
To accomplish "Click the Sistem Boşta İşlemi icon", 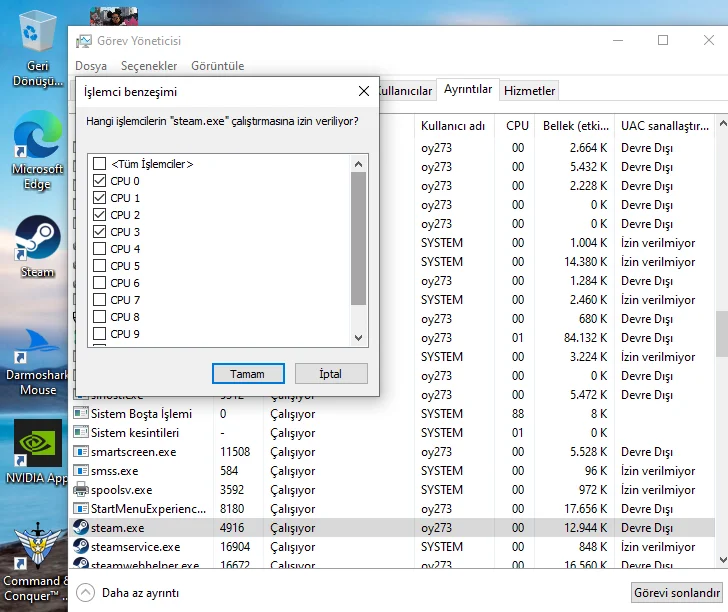I will click(81, 413).
